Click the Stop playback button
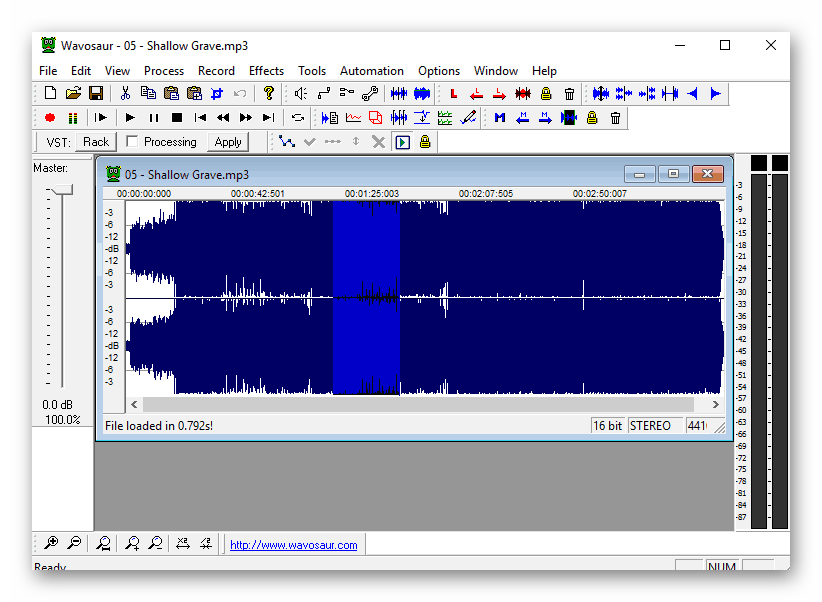This screenshot has width=822, height=602. point(177,118)
